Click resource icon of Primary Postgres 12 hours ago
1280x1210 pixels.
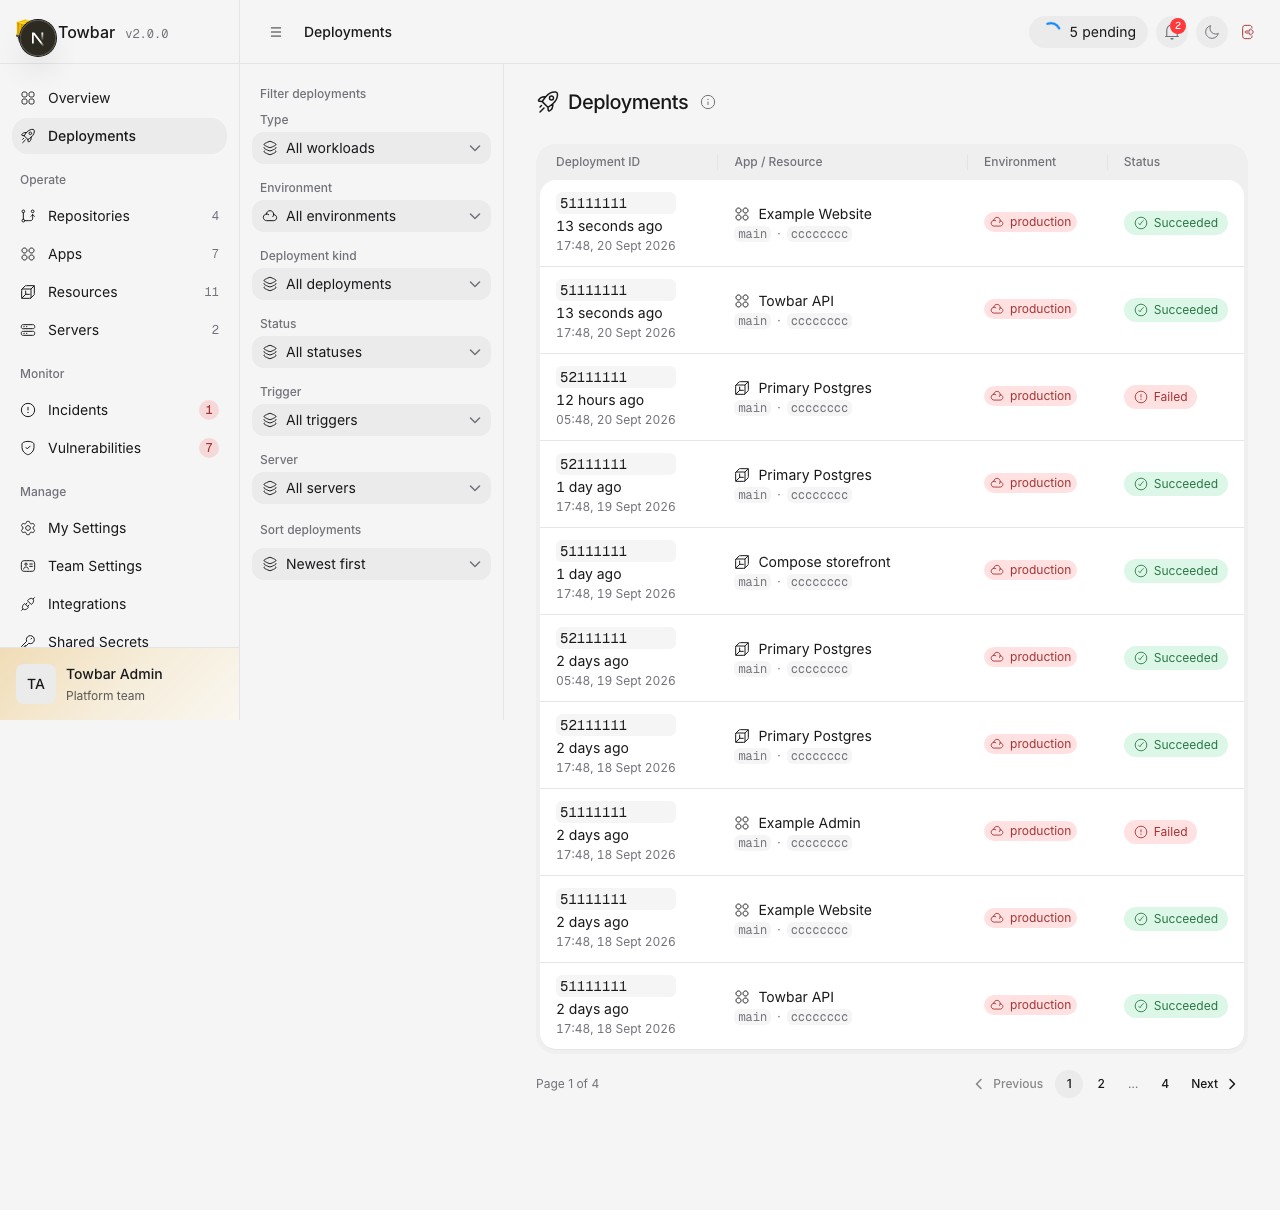tap(742, 388)
